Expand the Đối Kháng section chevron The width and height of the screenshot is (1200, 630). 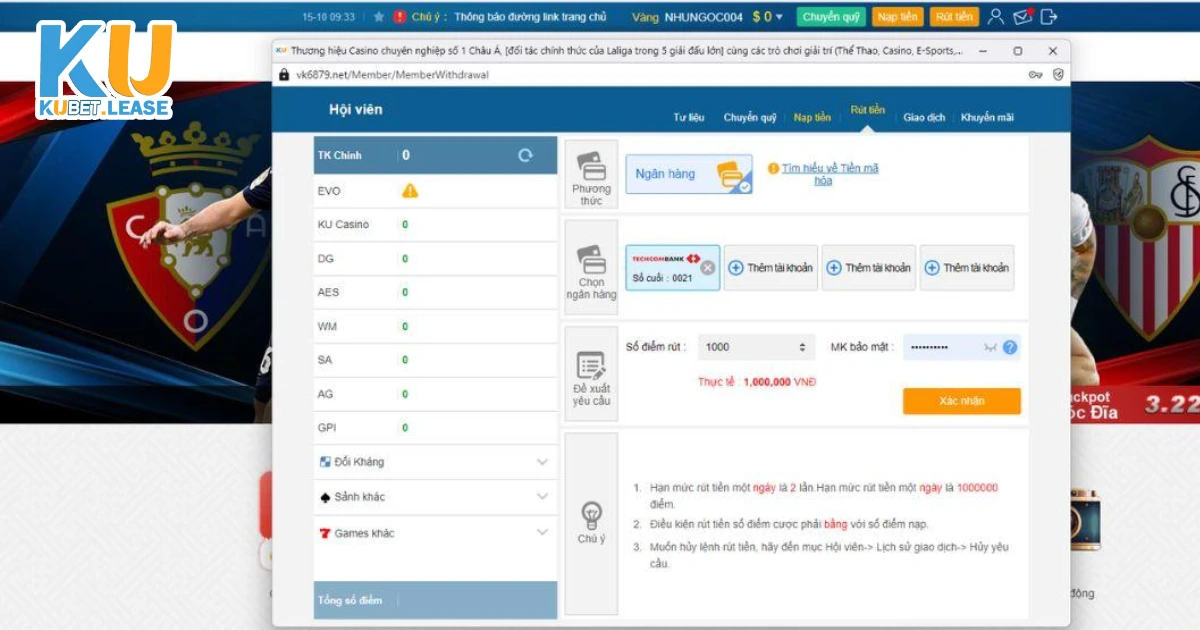coord(542,462)
